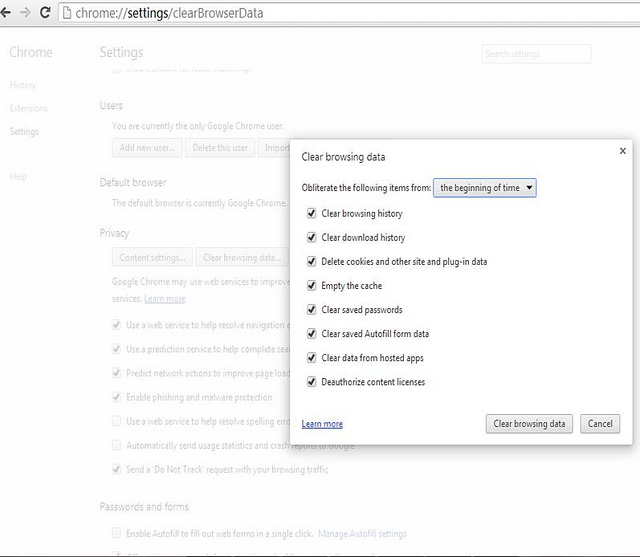The image size is (640, 557).
Task: Open the dialog's Learn more link
Action: click(x=322, y=424)
